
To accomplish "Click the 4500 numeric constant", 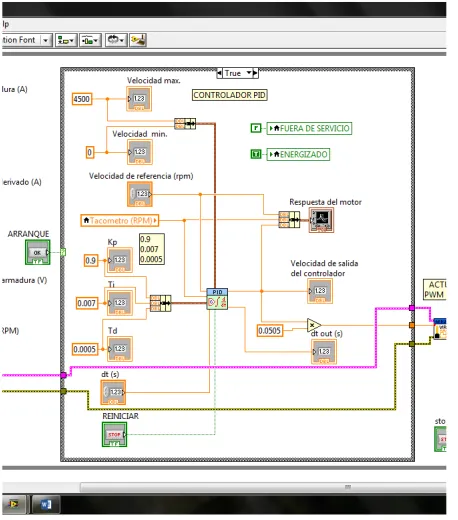I will tap(82, 99).
